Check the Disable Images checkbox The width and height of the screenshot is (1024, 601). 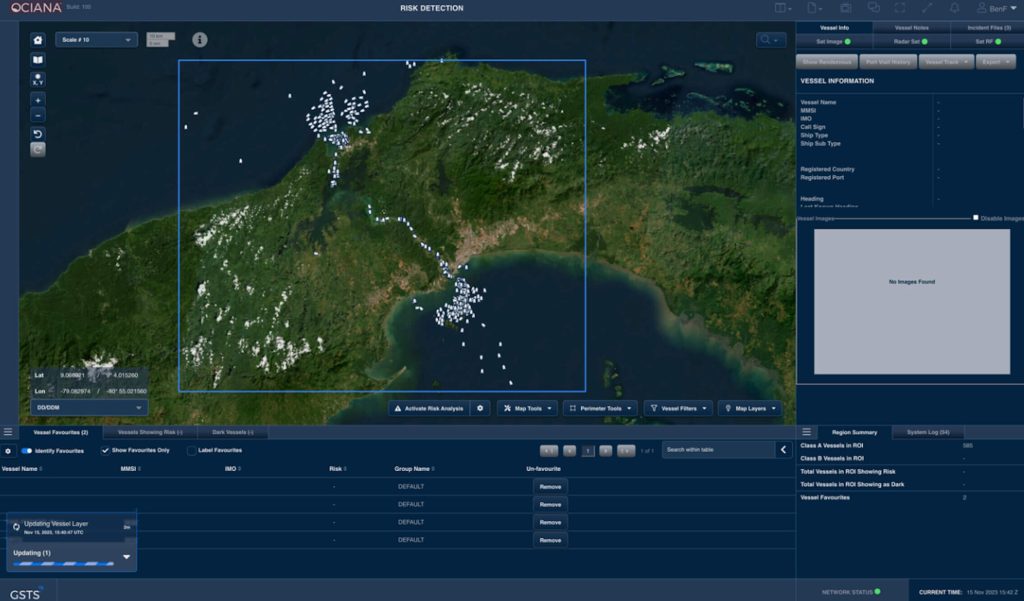tap(976, 217)
